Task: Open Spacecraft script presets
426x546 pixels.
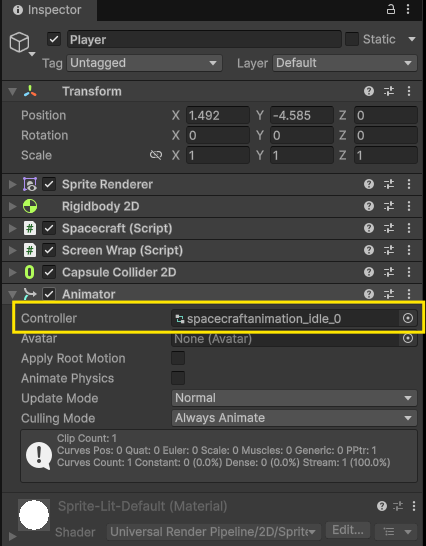Action: (x=389, y=228)
